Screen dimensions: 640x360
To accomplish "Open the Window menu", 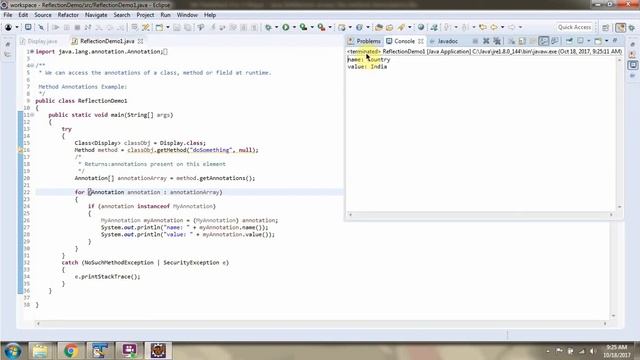I will click(187, 15).
